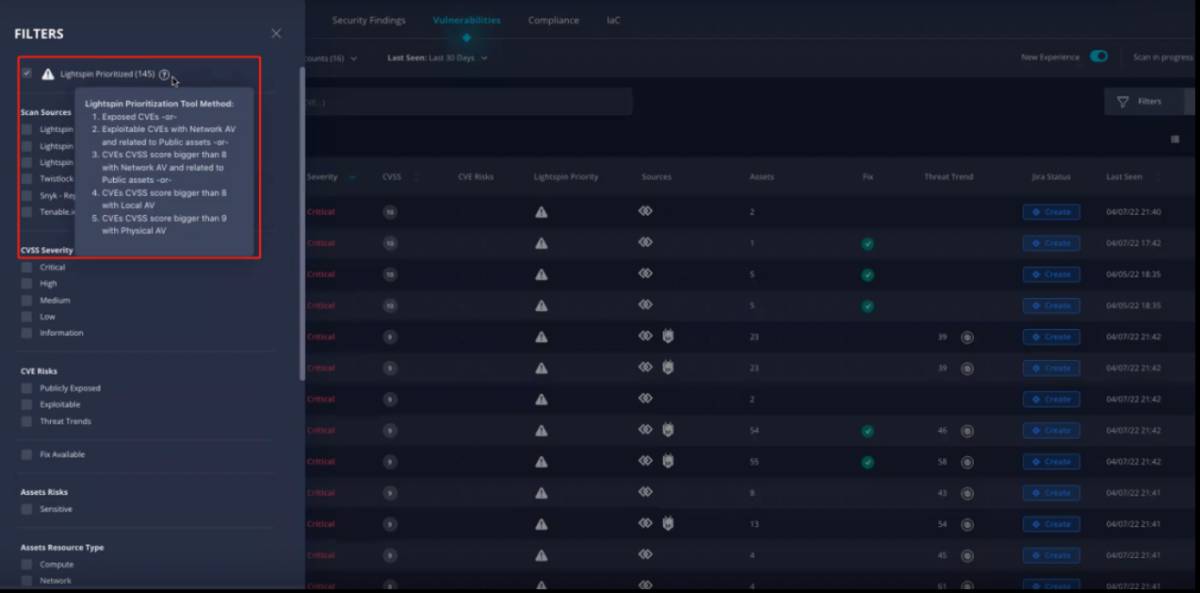
Task: Check the Publicly Exposed filter
Action: tap(27, 388)
